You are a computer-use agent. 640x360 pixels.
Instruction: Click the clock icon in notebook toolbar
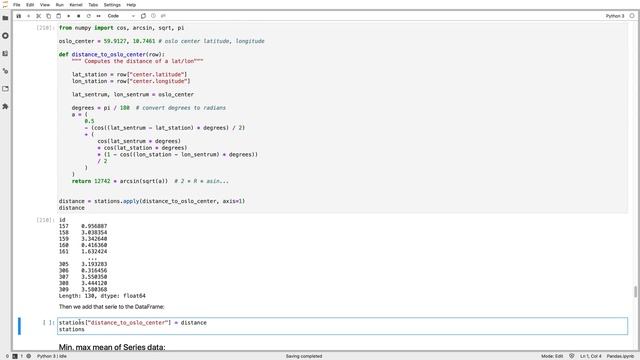pyautogui.click(x=153, y=16)
